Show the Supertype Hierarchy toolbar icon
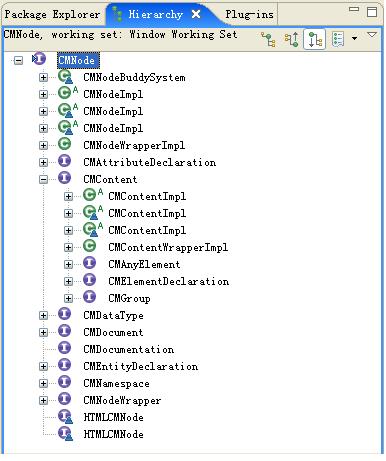The height and width of the screenshot is (461, 386). [292, 40]
